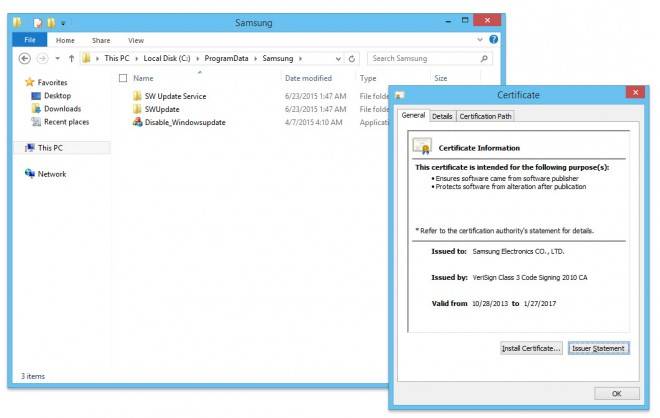Image resolution: width=660 pixels, height=418 pixels.
Task: Click the 3 items status text
Action: pos(33,376)
